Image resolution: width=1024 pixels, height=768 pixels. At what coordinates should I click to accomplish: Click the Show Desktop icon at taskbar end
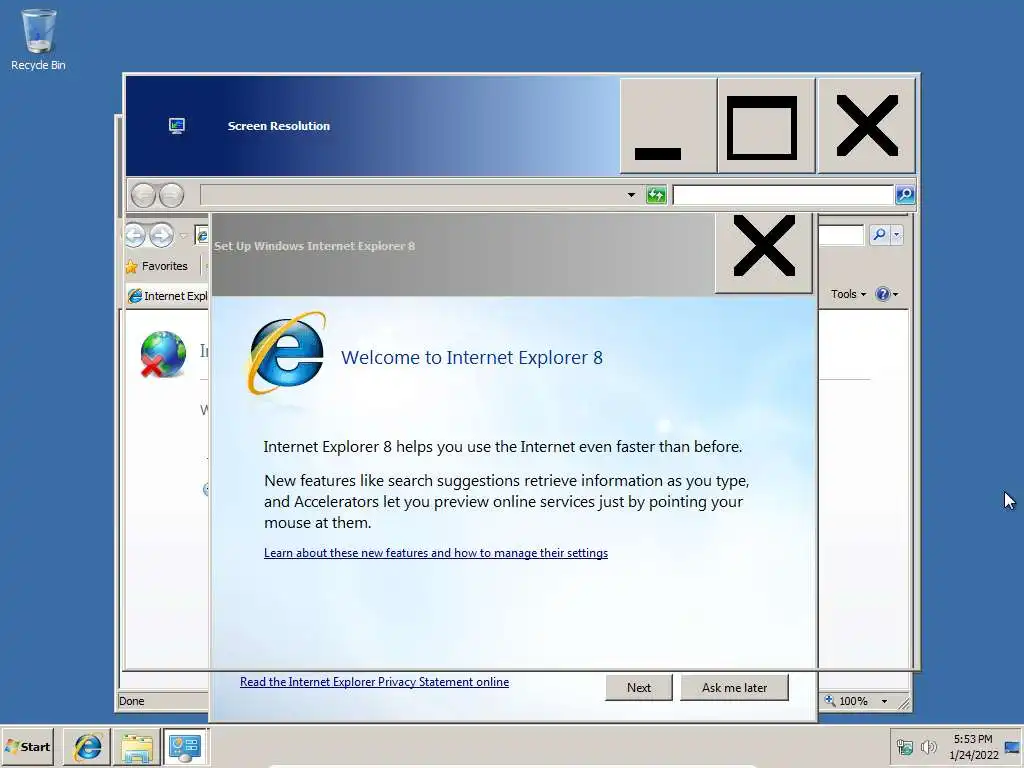point(1013,747)
